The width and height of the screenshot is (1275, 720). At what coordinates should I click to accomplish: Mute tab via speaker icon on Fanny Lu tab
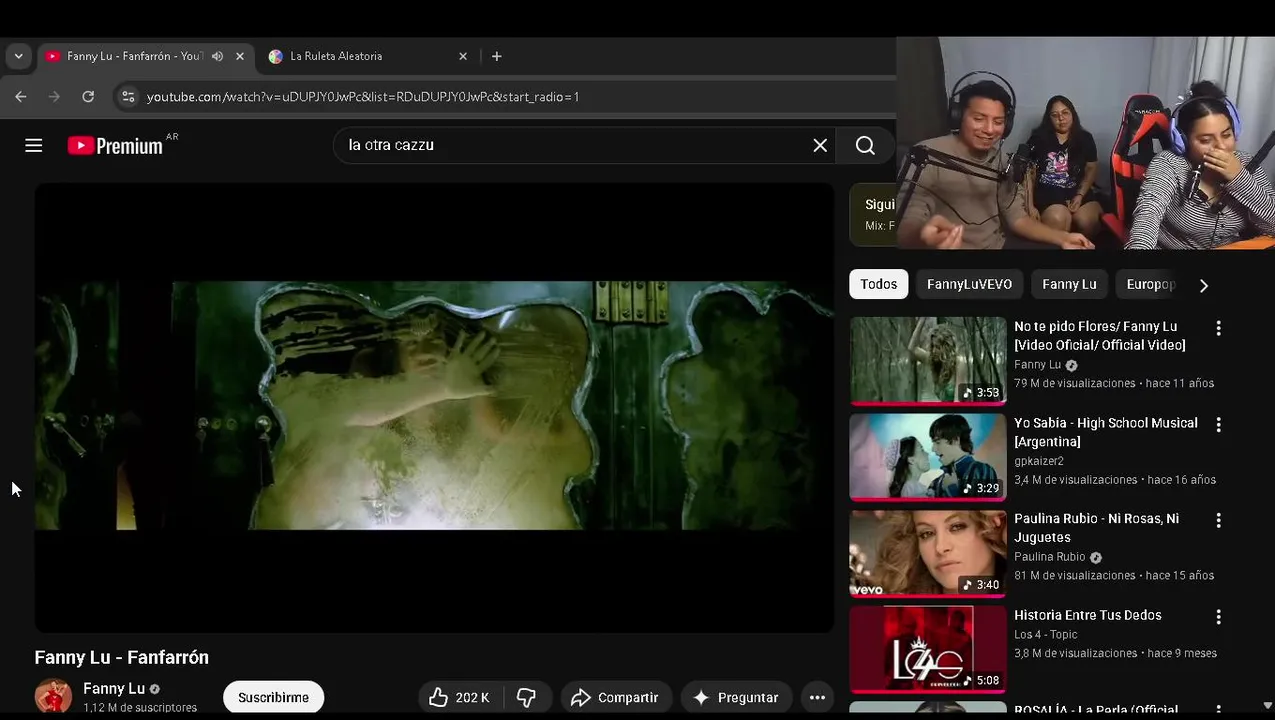point(217,56)
